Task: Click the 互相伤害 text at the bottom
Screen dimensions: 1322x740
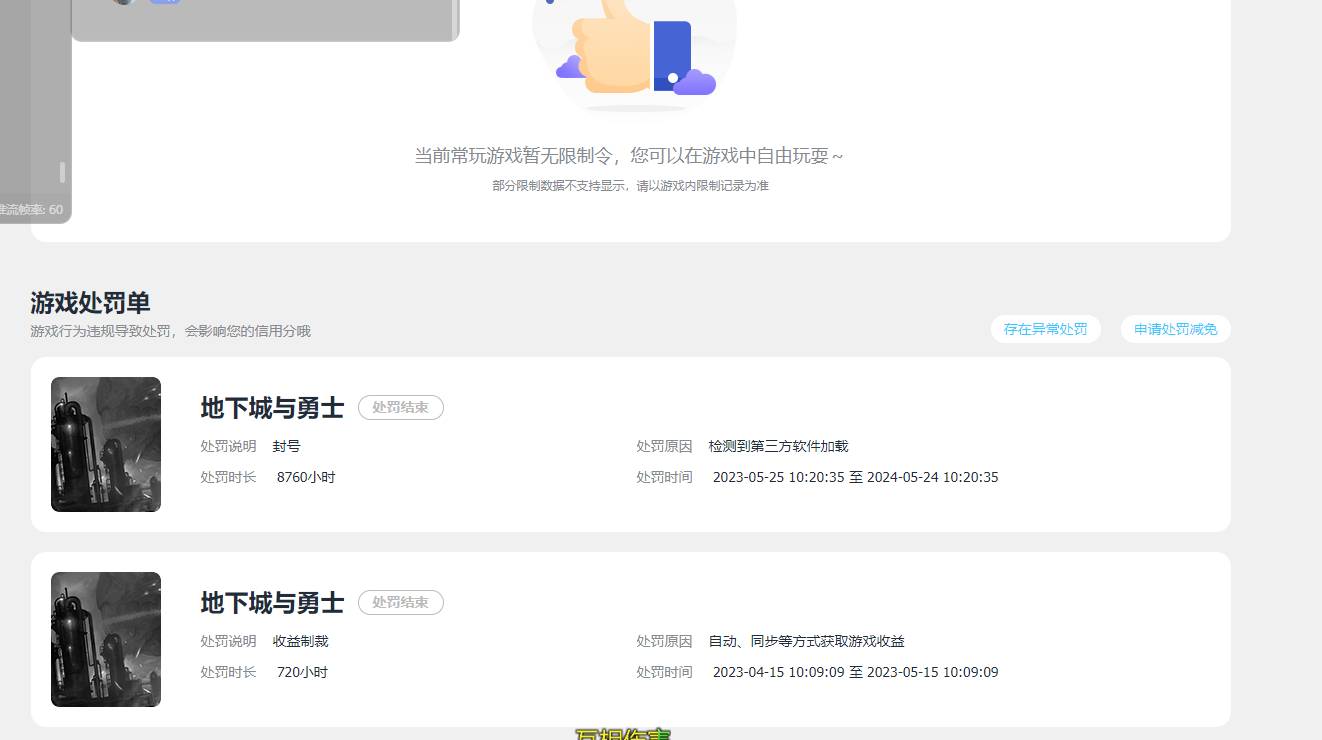Action: (x=623, y=734)
